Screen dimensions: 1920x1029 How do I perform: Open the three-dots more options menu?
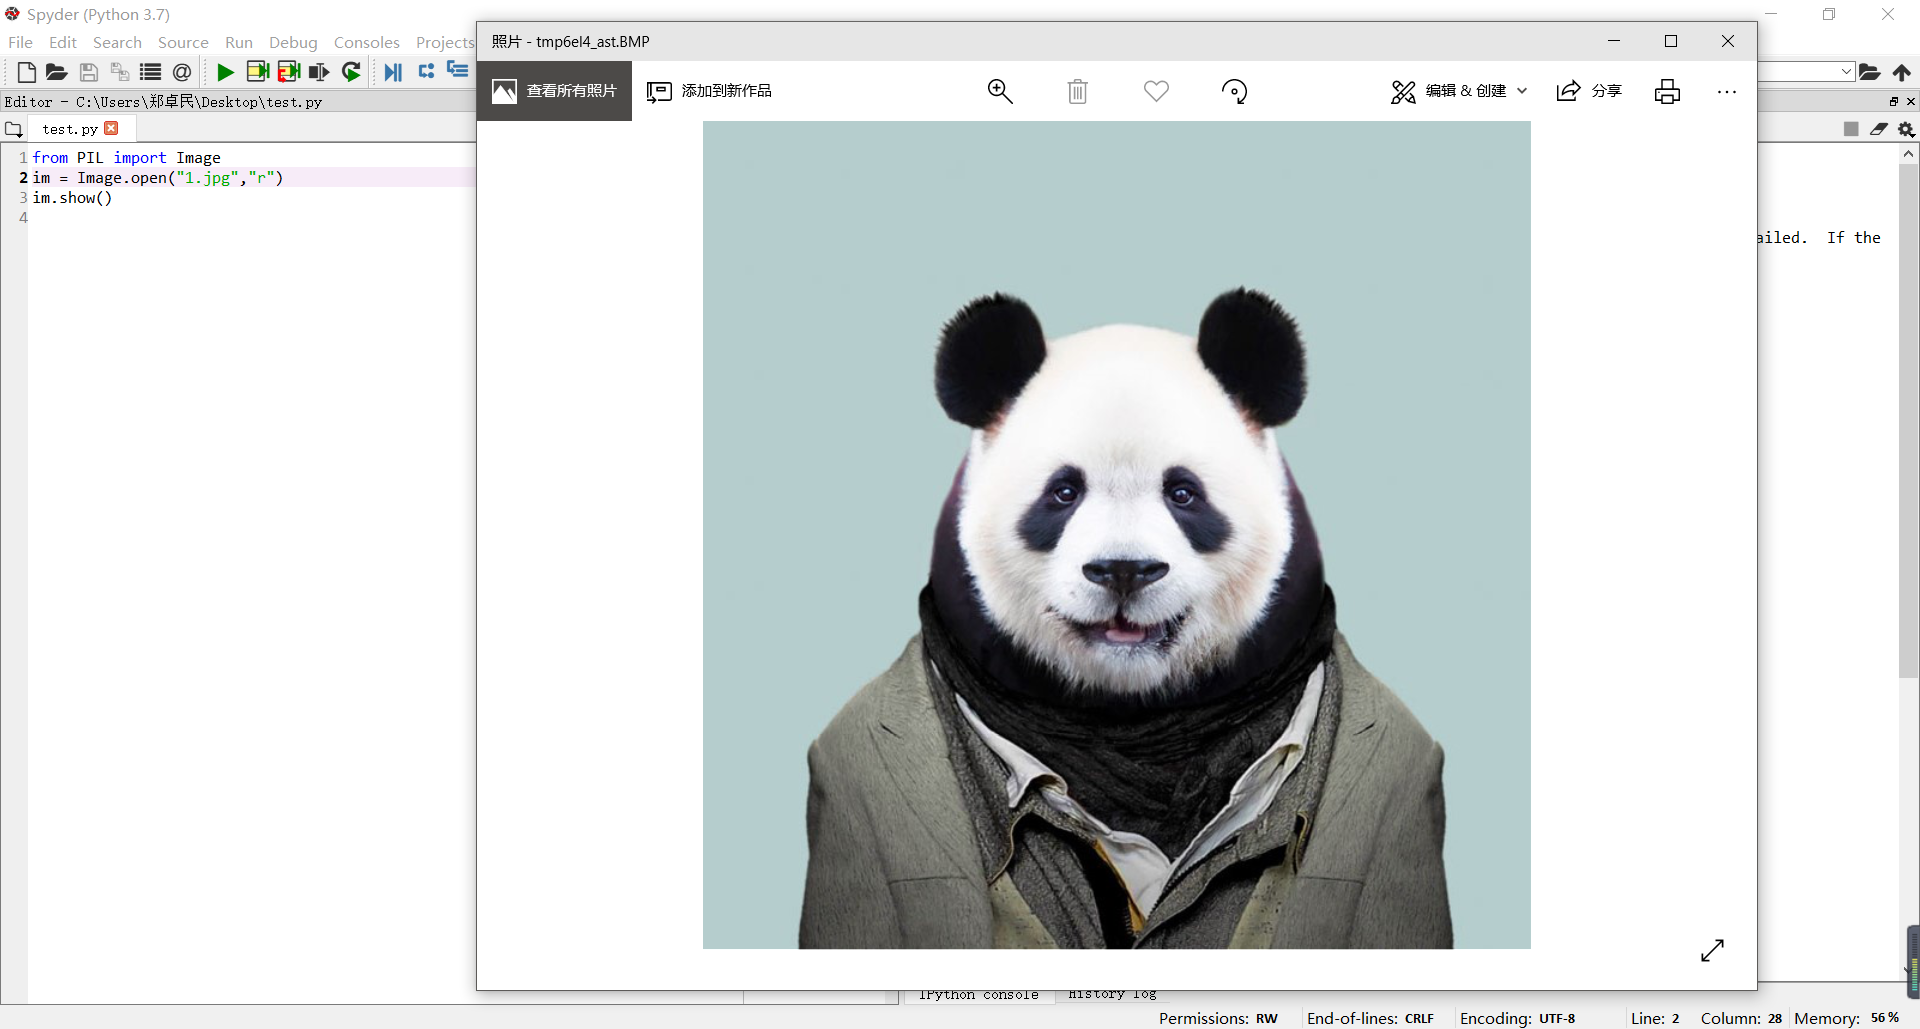[x=1726, y=92]
